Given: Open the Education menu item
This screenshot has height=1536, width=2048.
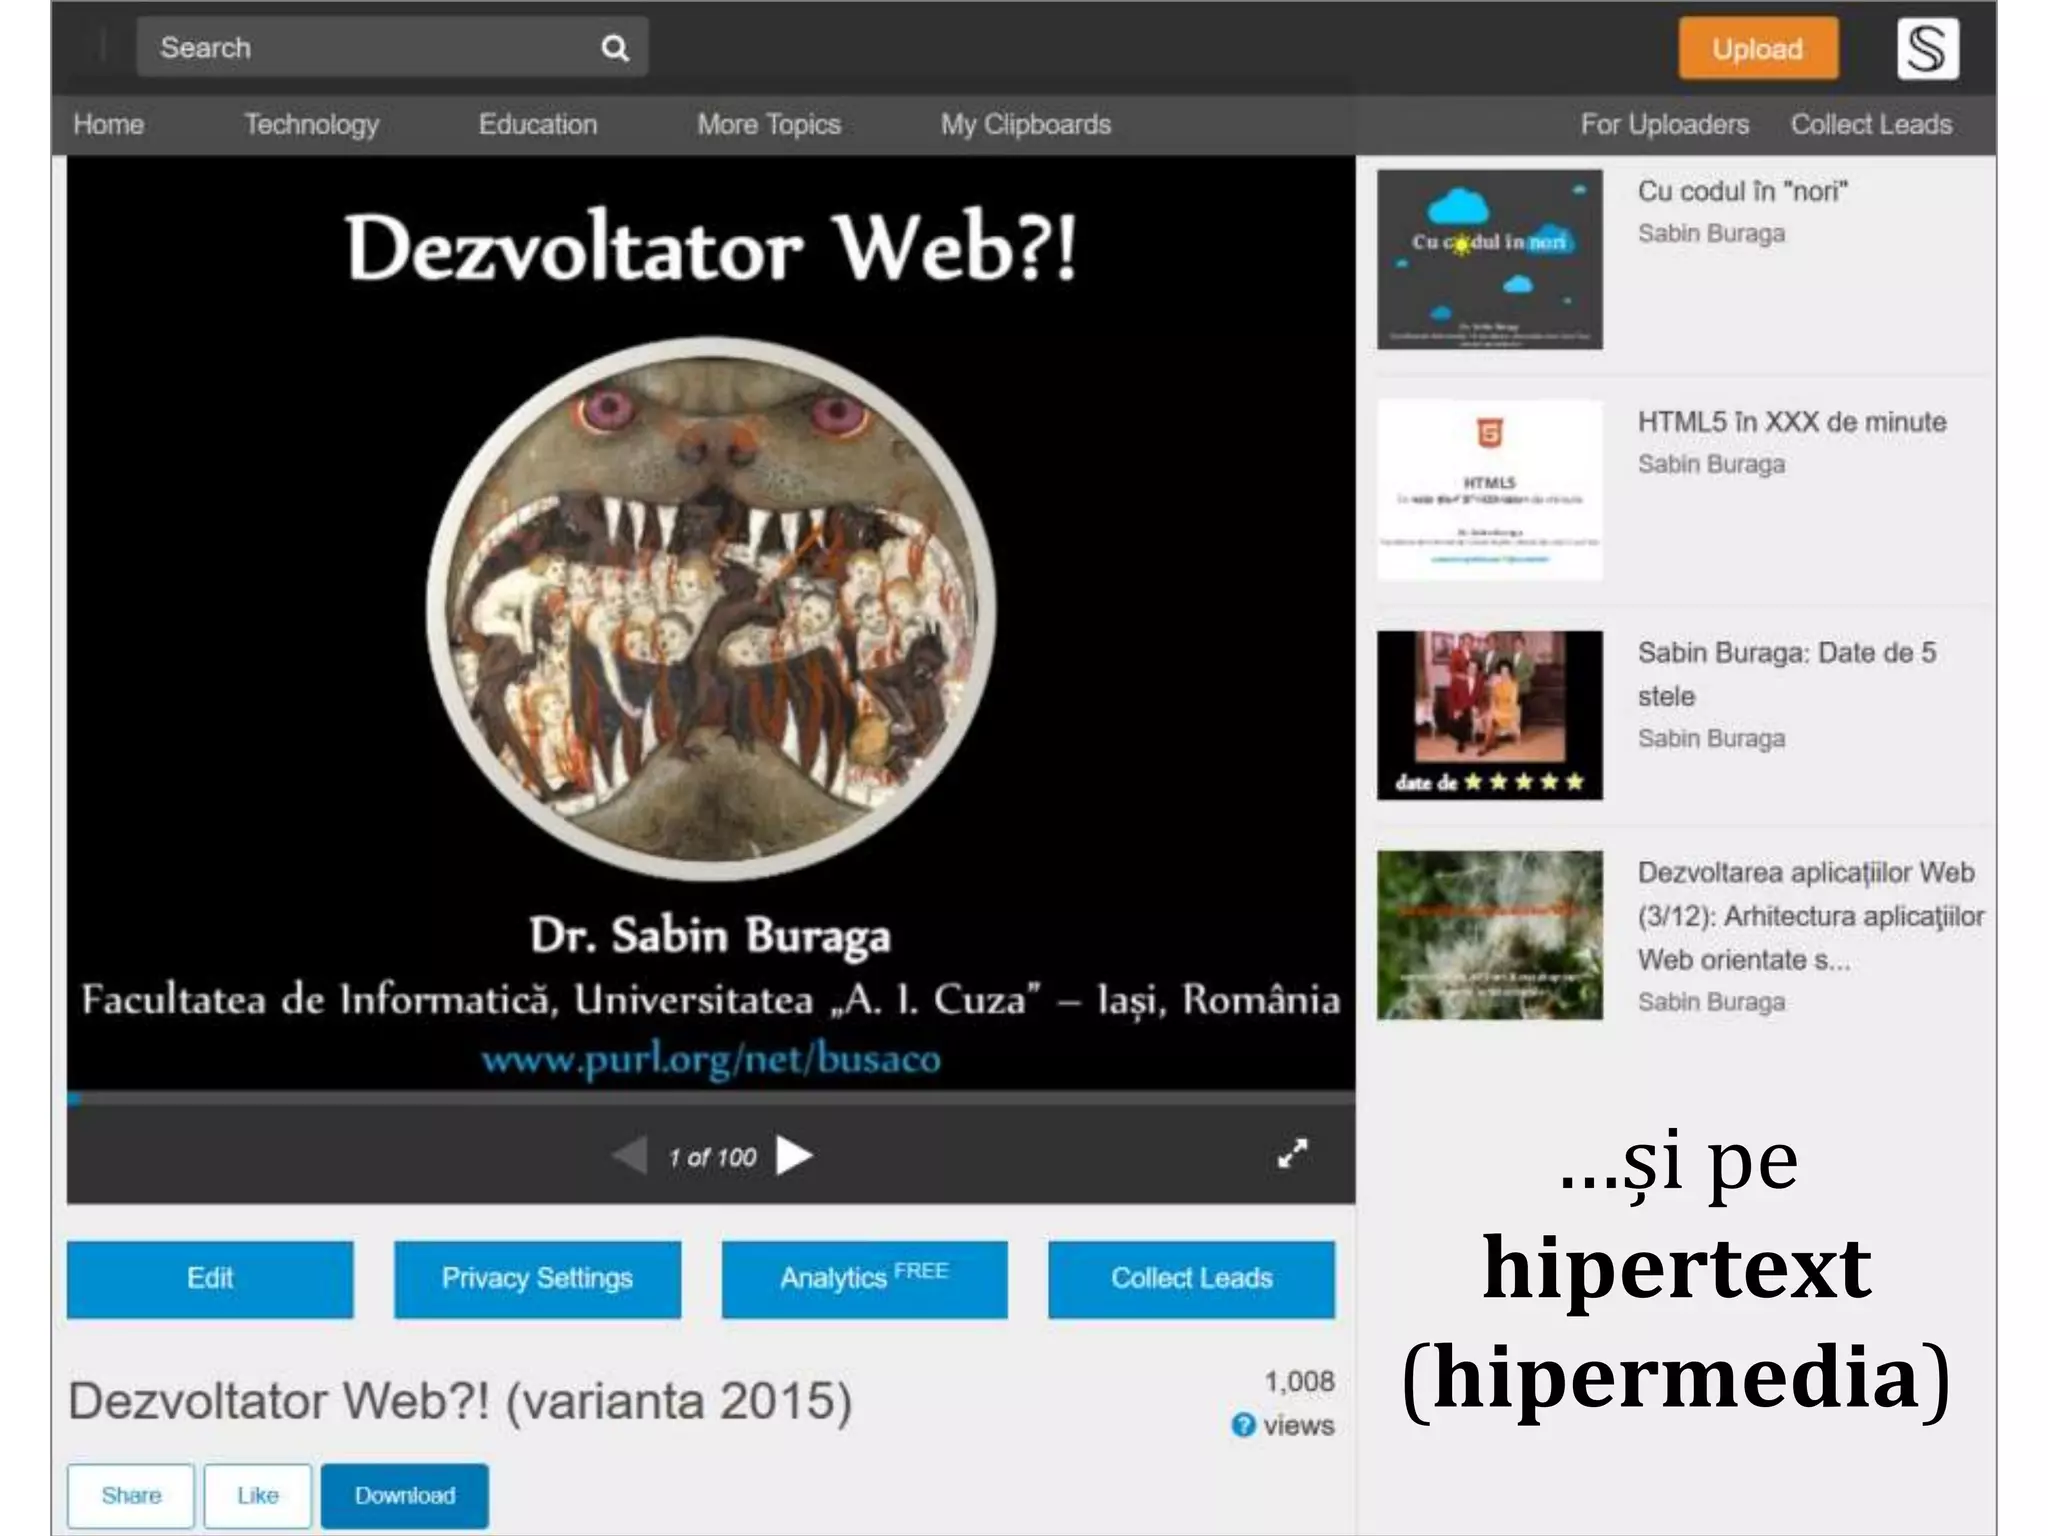Looking at the screenshot, I should point(537,124).
